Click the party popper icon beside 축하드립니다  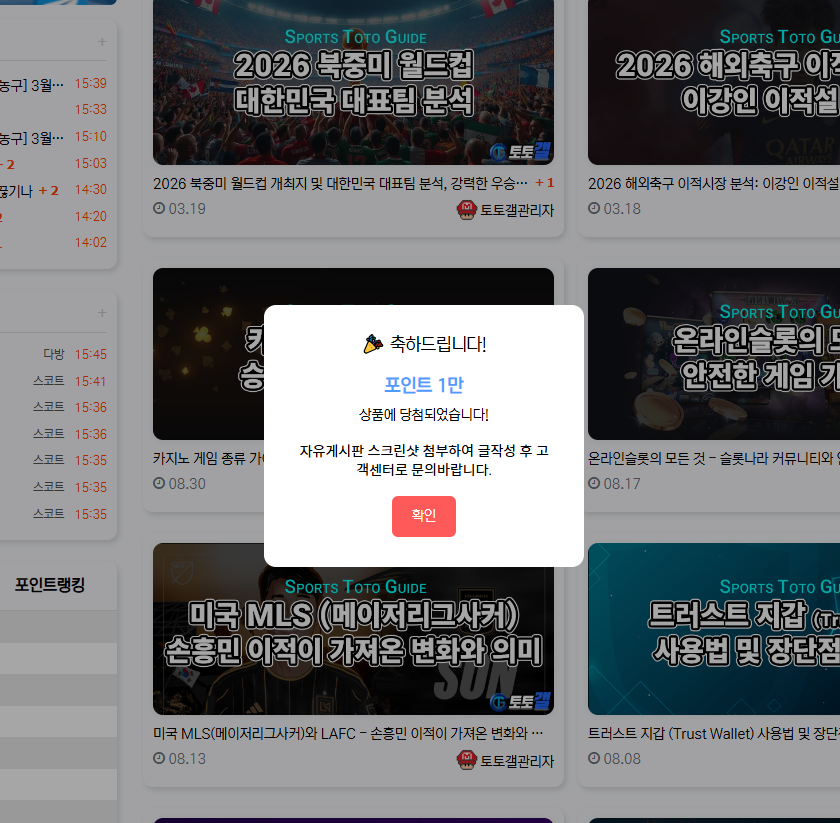click(373, 344)
